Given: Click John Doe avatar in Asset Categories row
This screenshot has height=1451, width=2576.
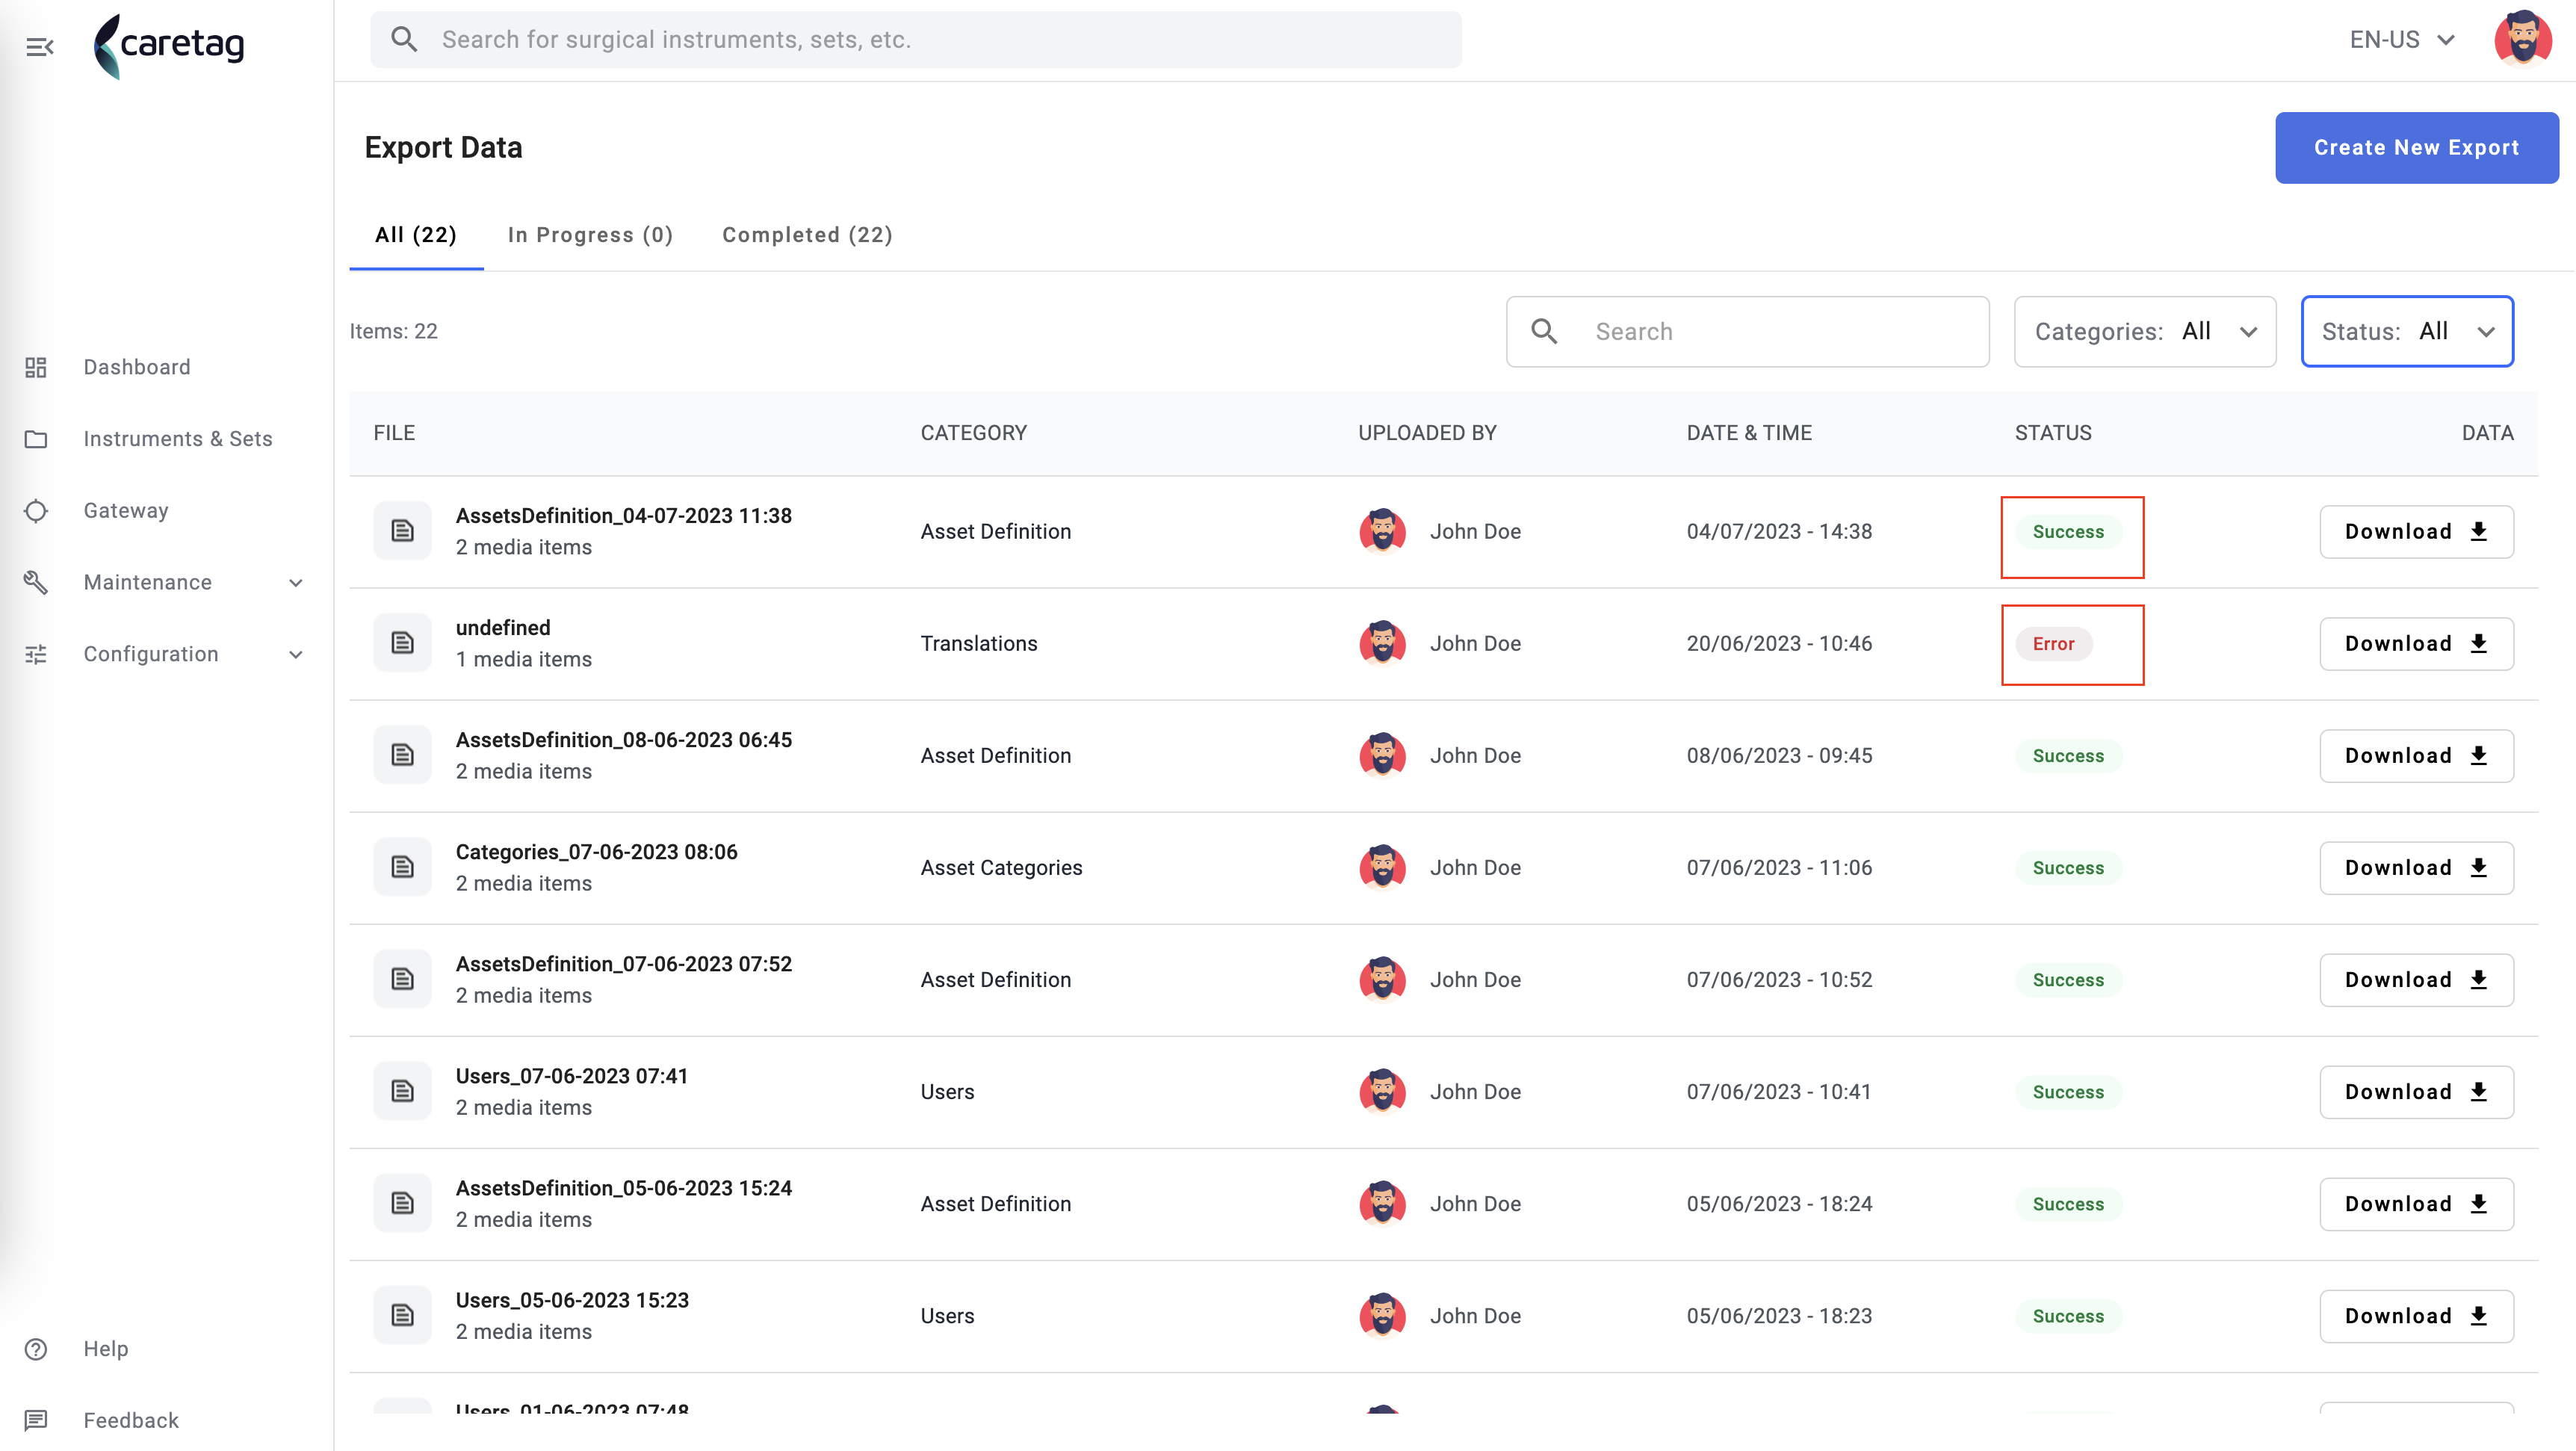Looking at the screenshot, I should [1382, 867].
